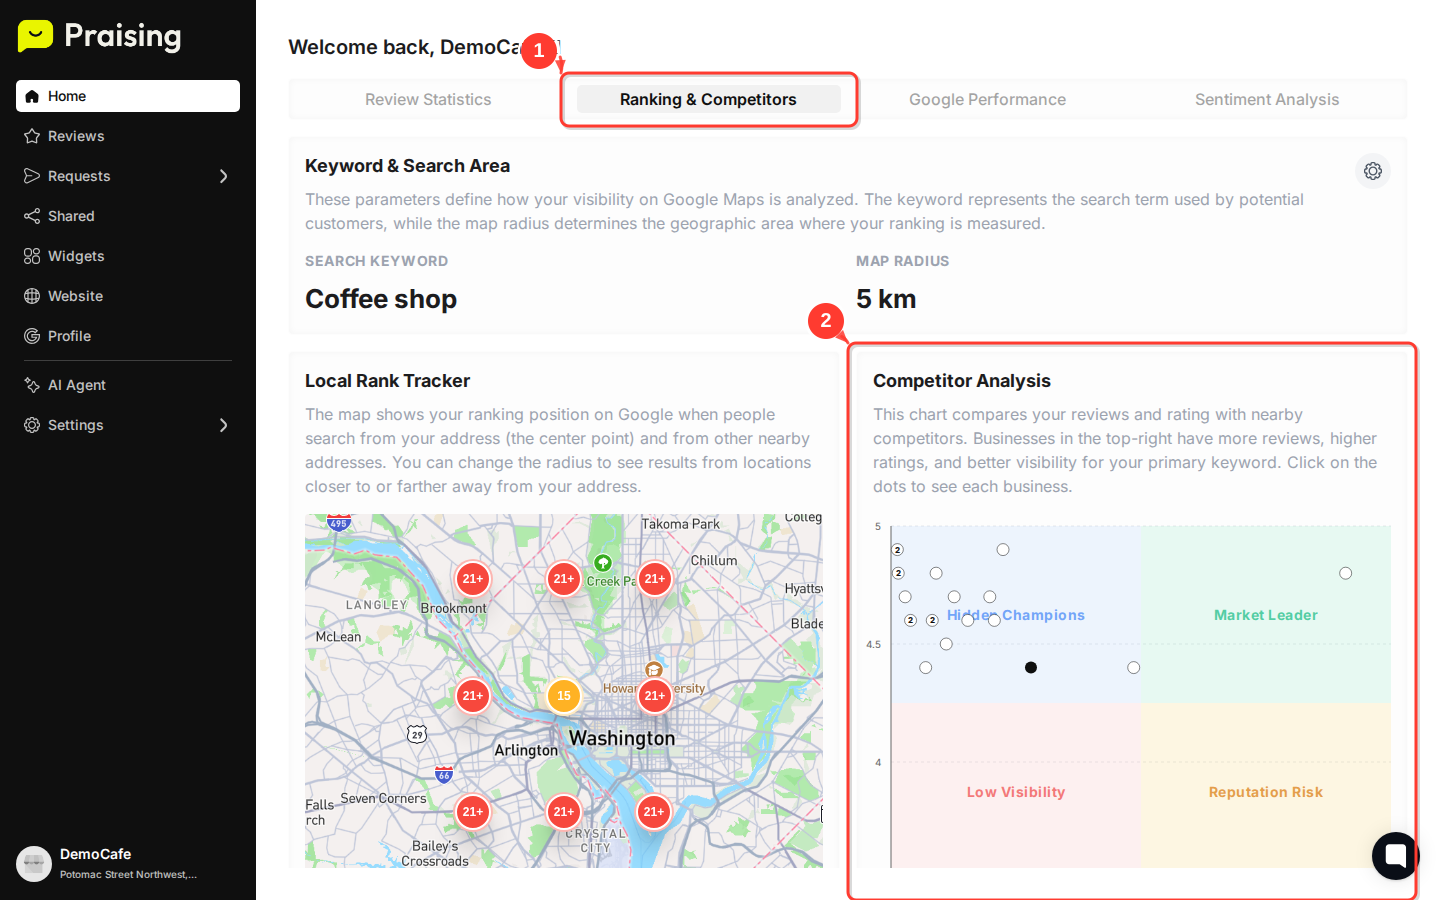1440x900 pixels.
Task: Click a competitor dot in the Market Leader quadrant
Action: click(x=1345, y=573)
